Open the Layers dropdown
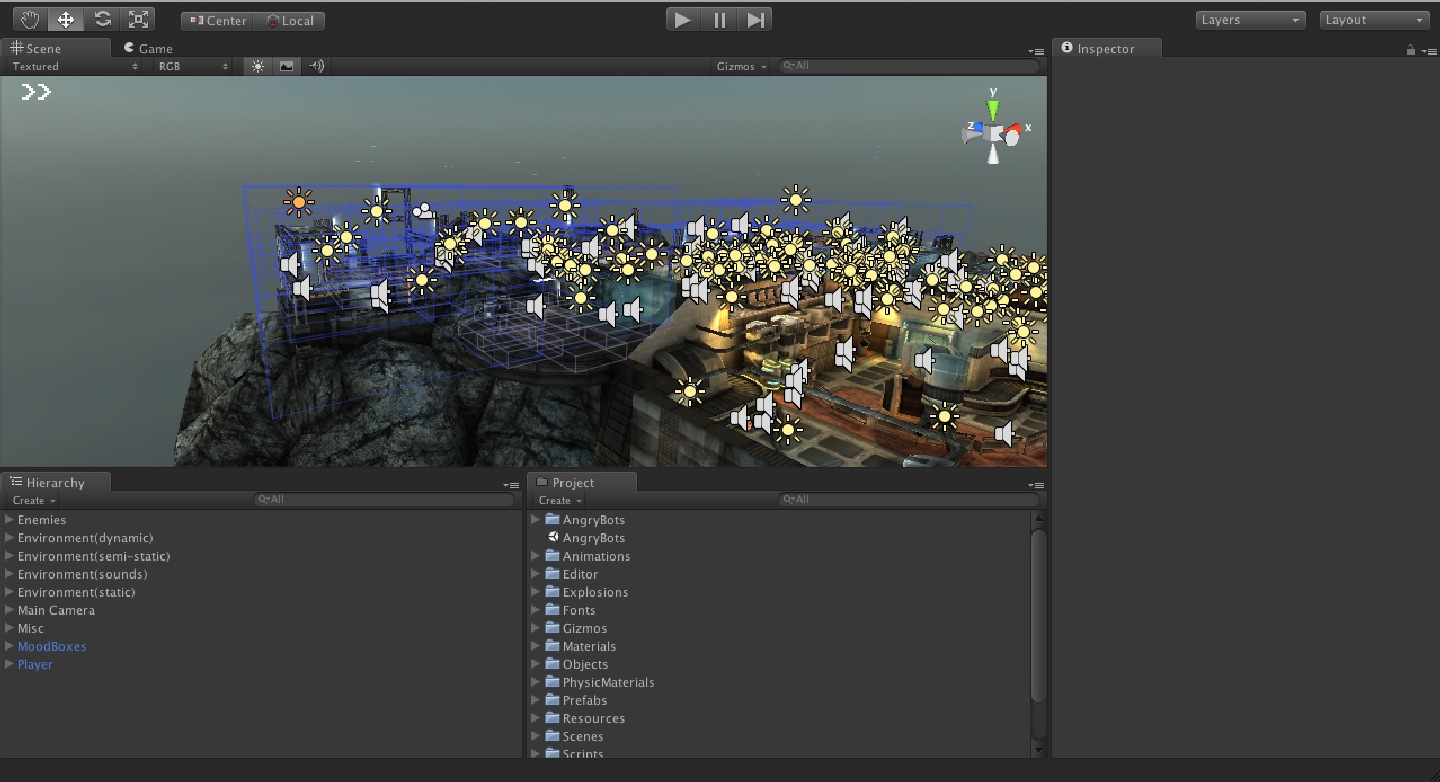 1250,20
